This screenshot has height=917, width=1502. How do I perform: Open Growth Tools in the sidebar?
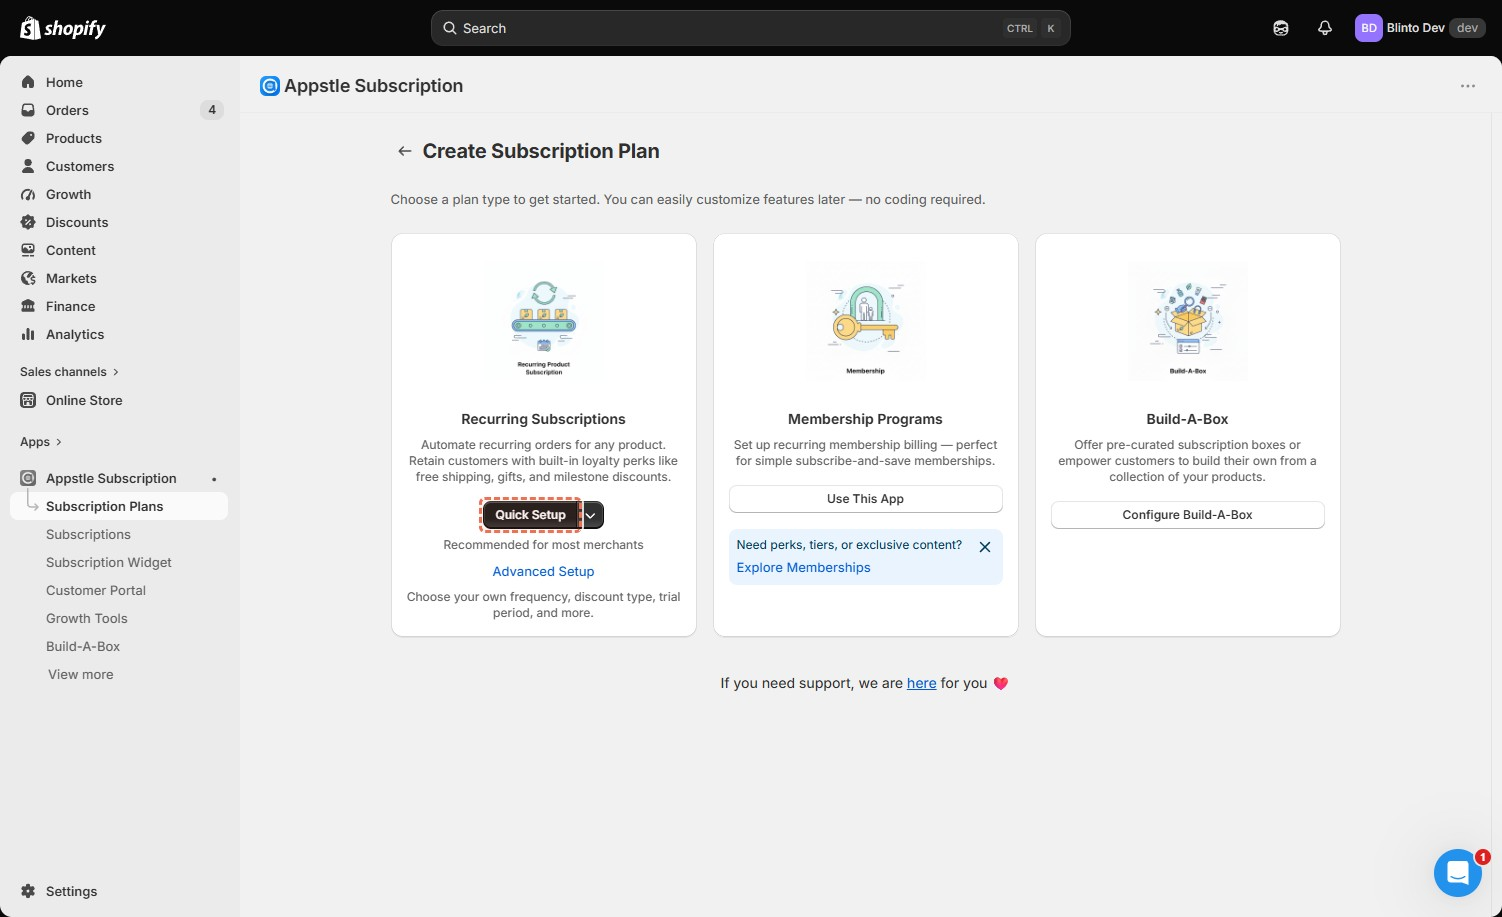click(x=119, y=618)
